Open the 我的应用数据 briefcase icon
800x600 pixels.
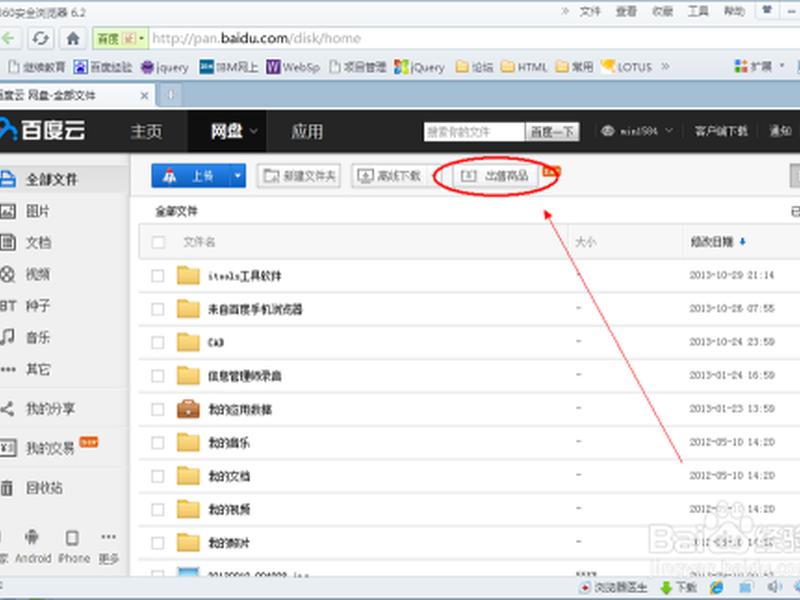[188, 409]
